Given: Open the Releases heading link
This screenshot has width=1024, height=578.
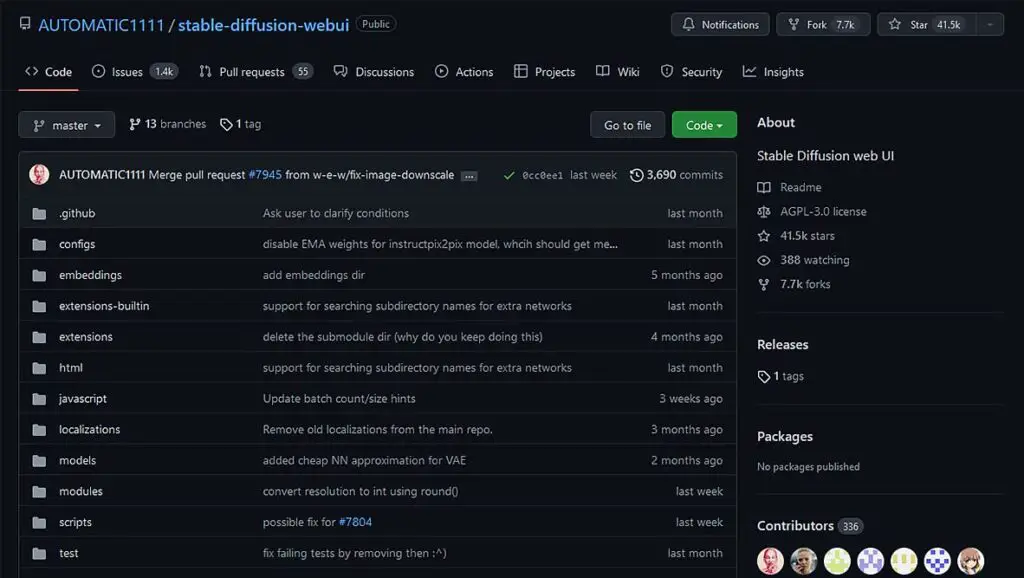Looking at the screenshot, I should (x=782, y=345).
